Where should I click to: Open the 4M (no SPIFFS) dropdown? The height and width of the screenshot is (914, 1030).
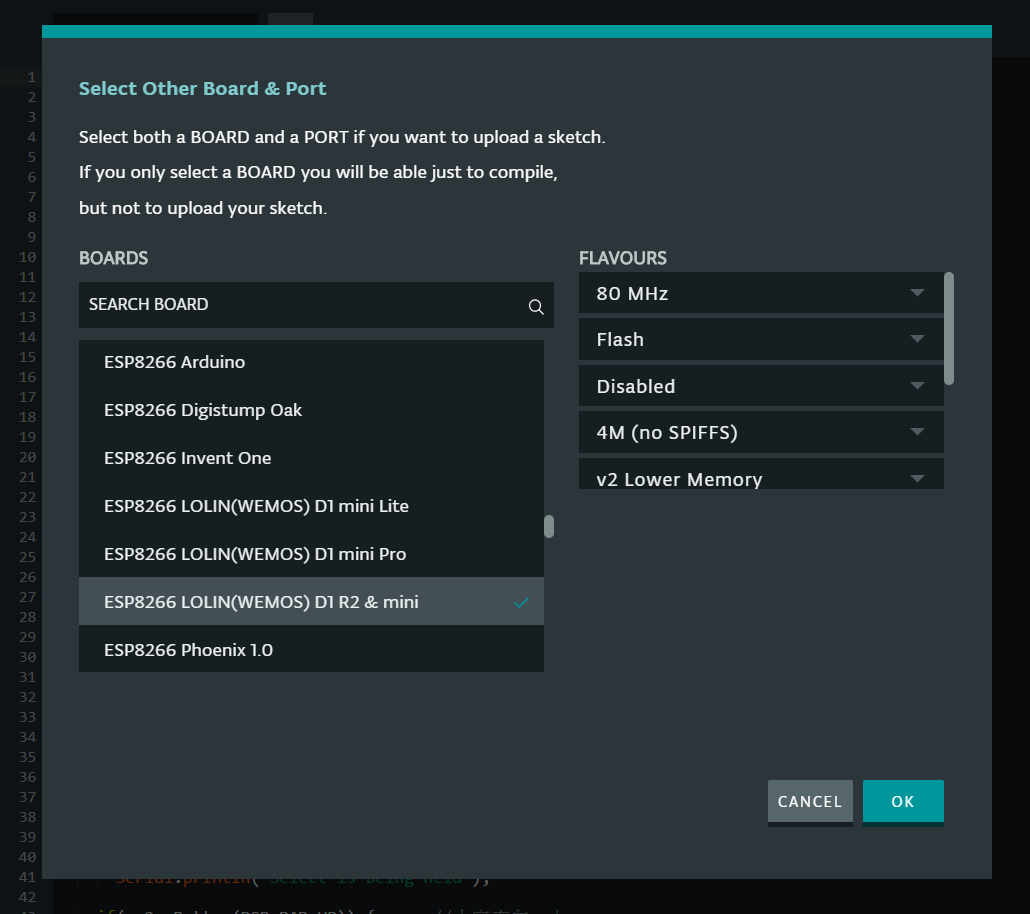[761, 432]
